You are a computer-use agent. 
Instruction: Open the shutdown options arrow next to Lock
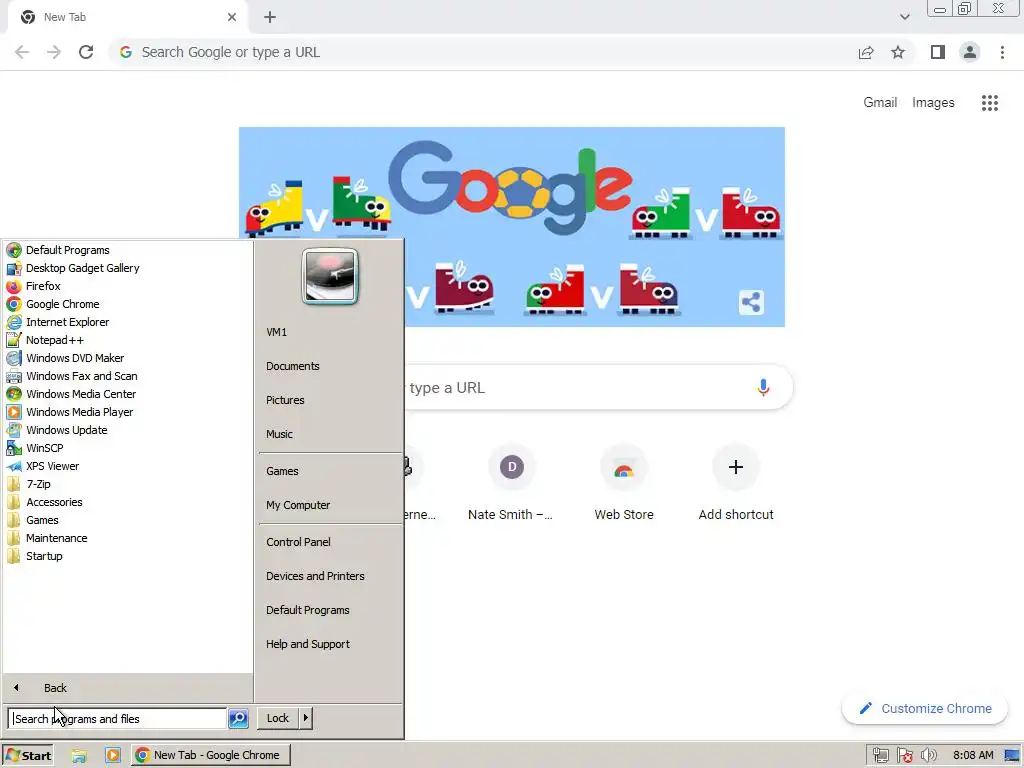click(x=306, y=718)
